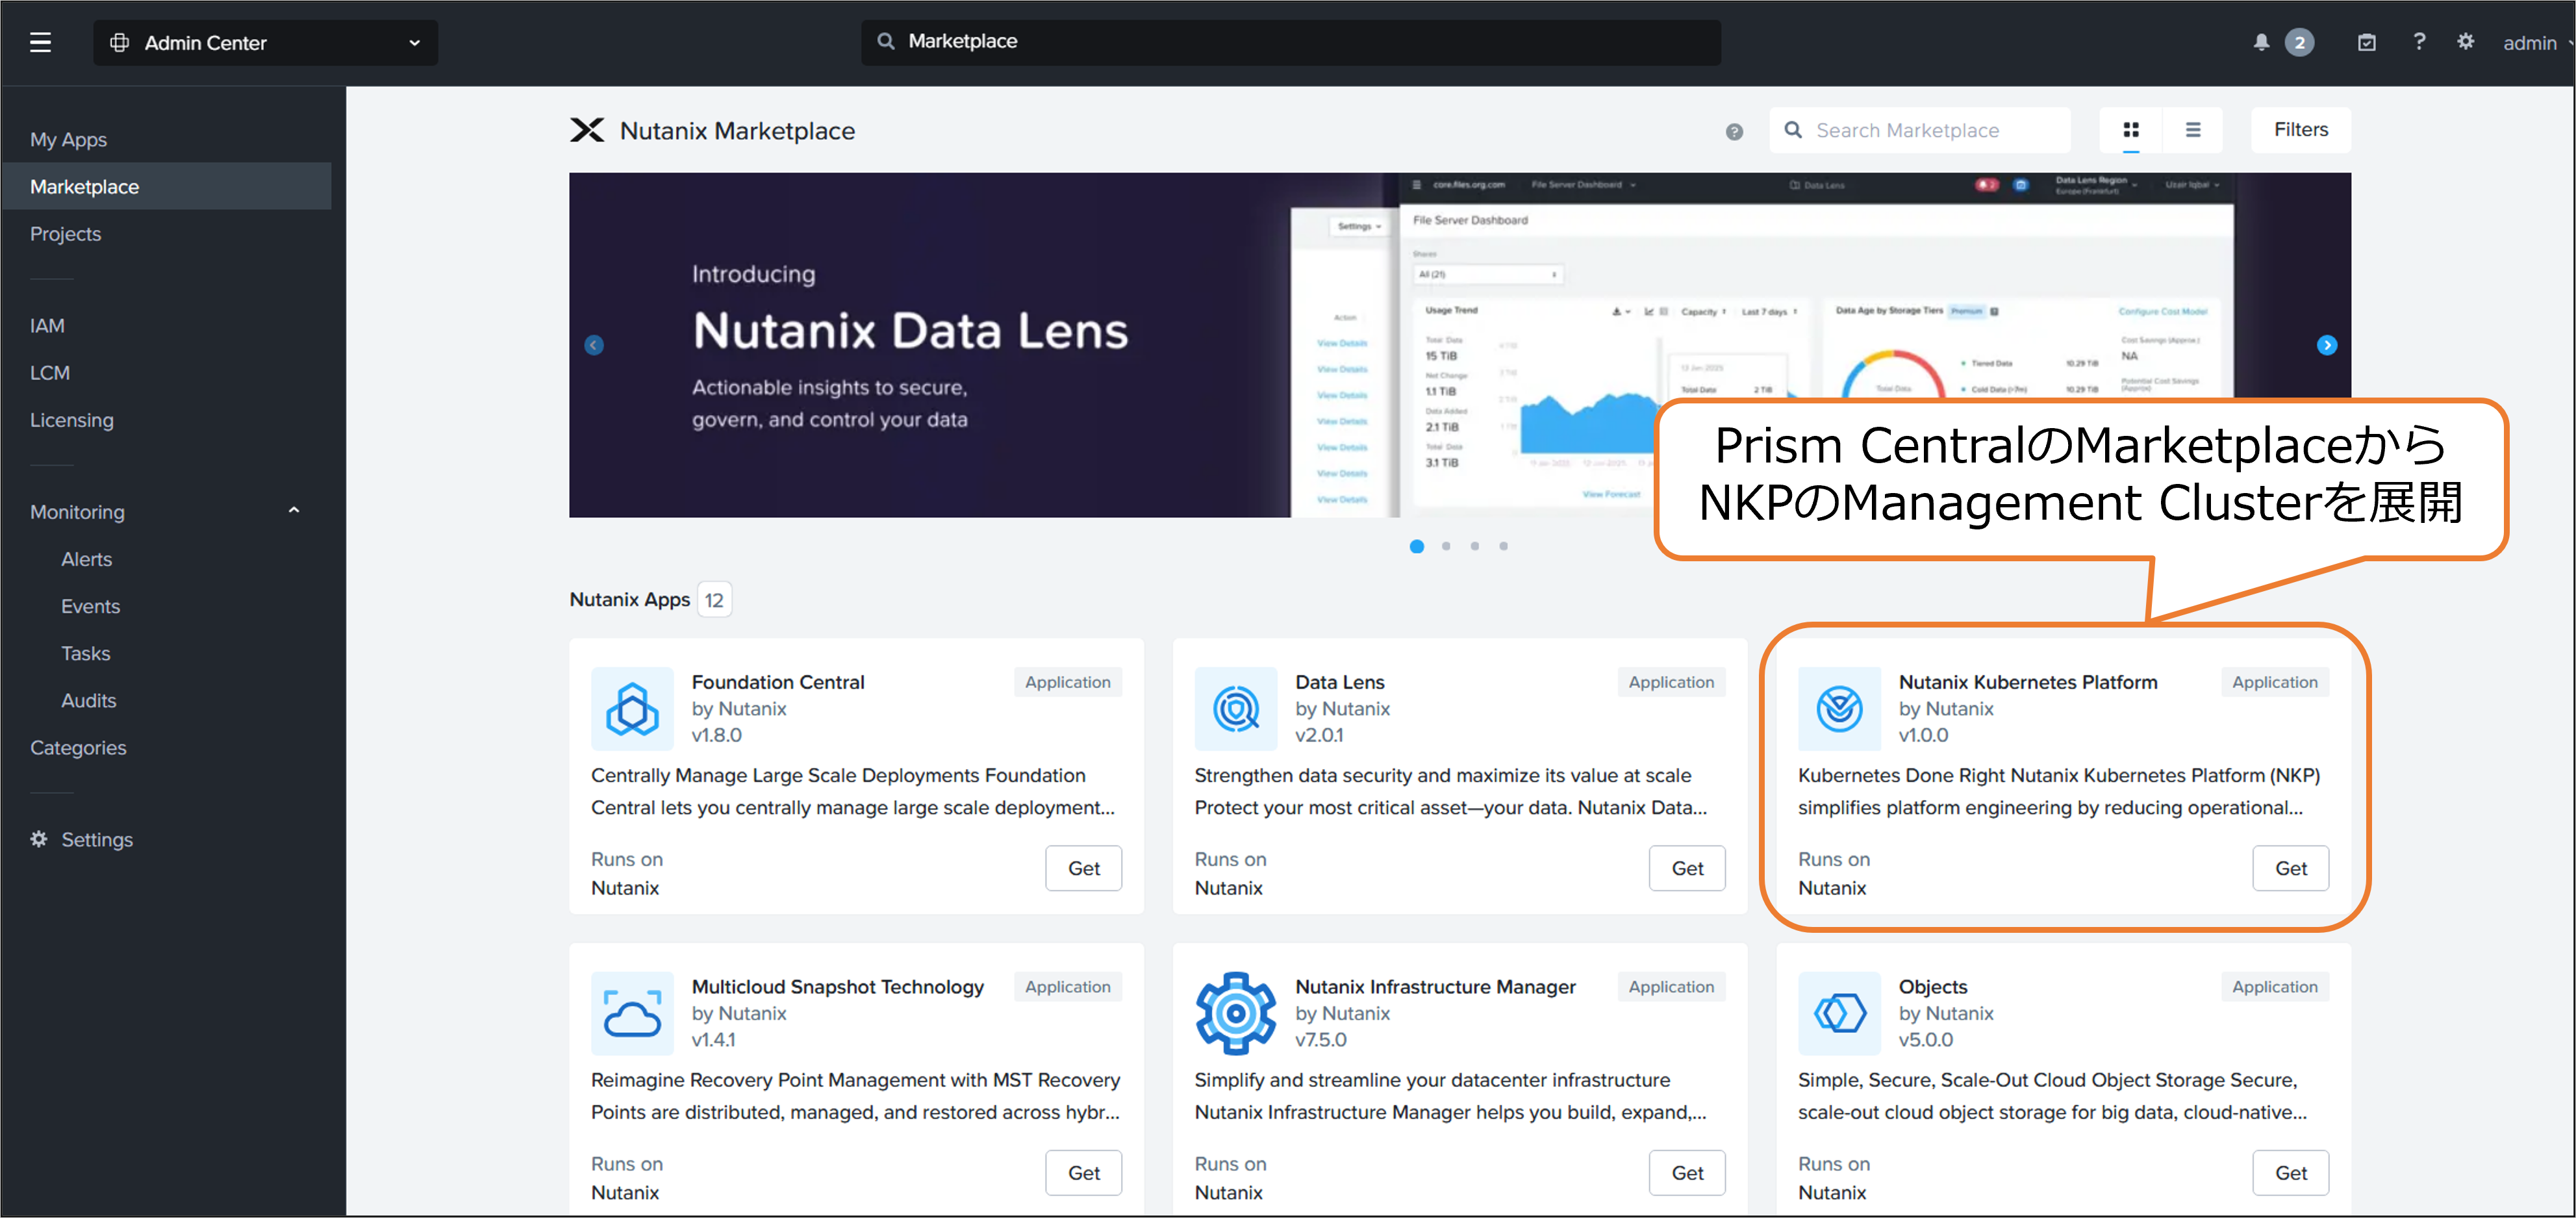2576x1218 pixels.
Task: Open the Foundation Central title
Action: [x=777, y=682]
